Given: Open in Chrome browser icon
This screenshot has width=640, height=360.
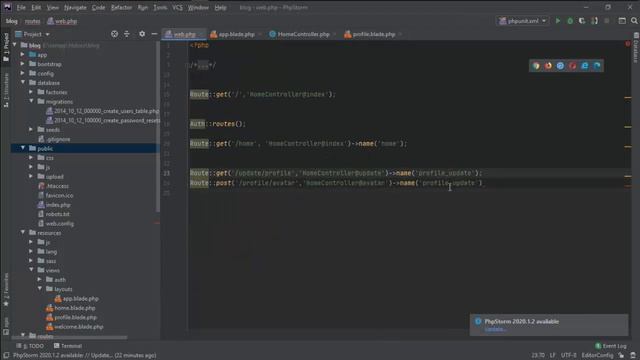Looking at the screenshot, I should click(x=536, y=66).
